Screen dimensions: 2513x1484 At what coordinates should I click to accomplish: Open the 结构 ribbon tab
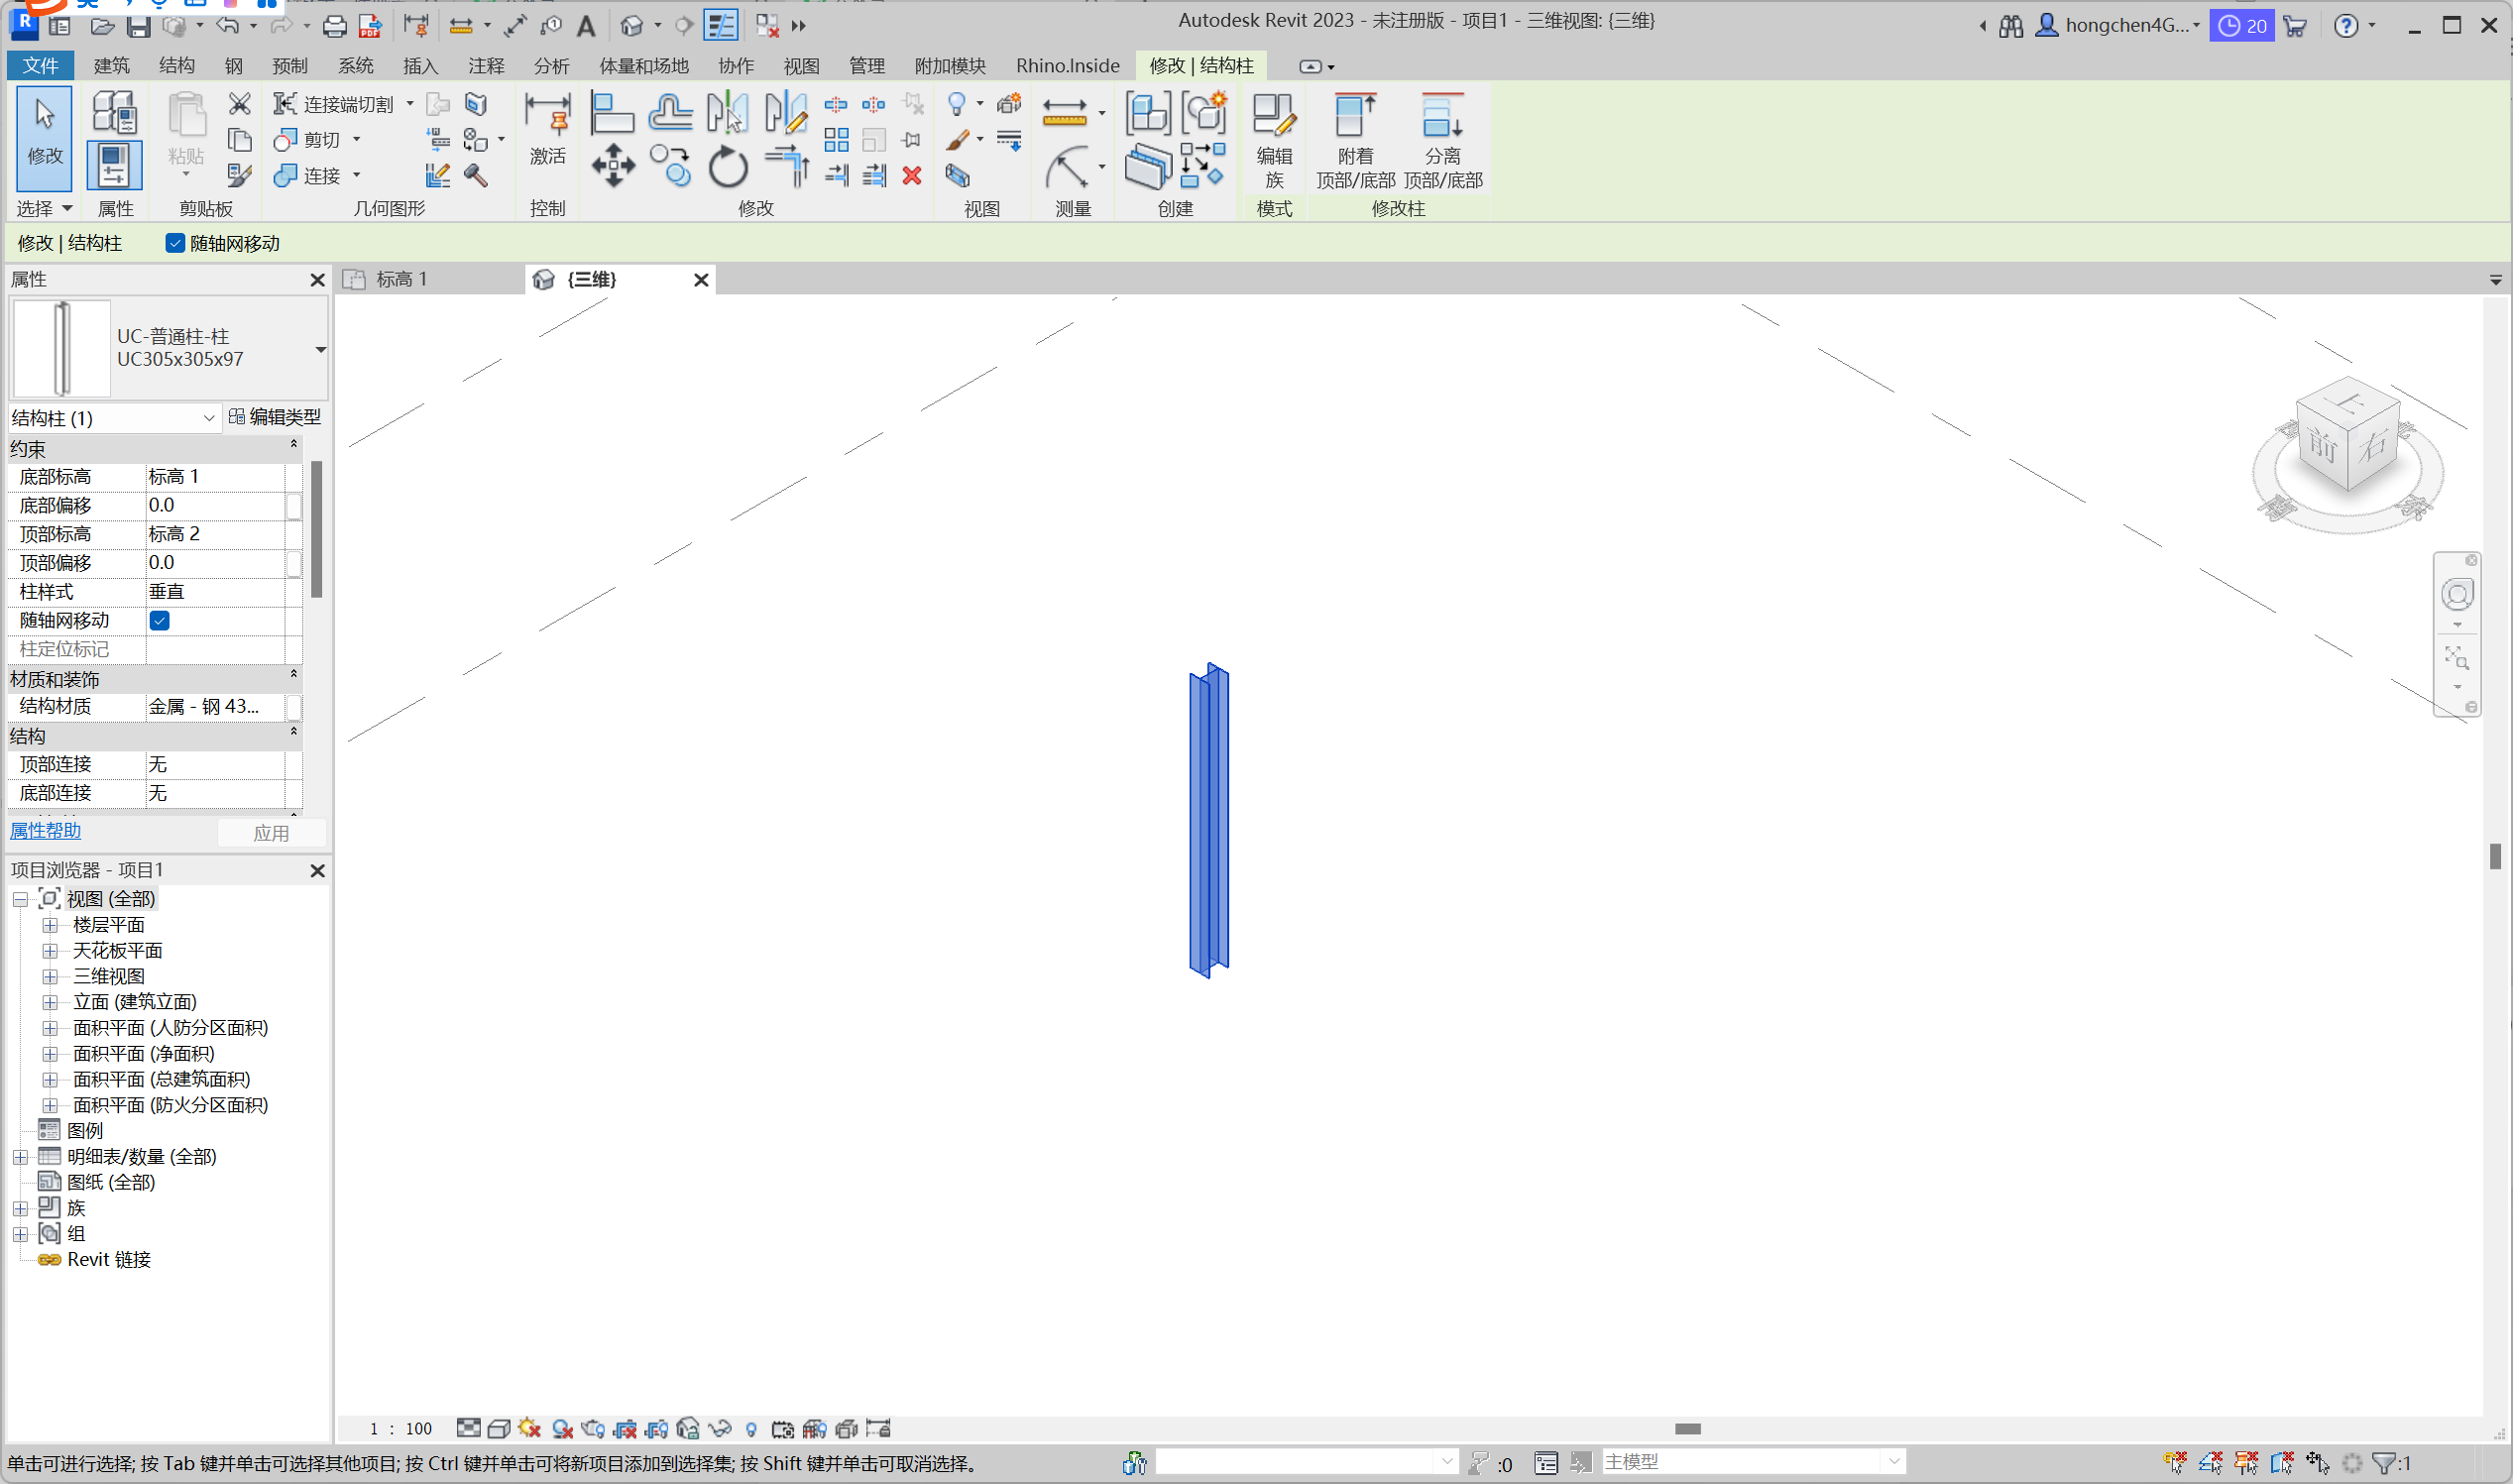tap(176, 66)
